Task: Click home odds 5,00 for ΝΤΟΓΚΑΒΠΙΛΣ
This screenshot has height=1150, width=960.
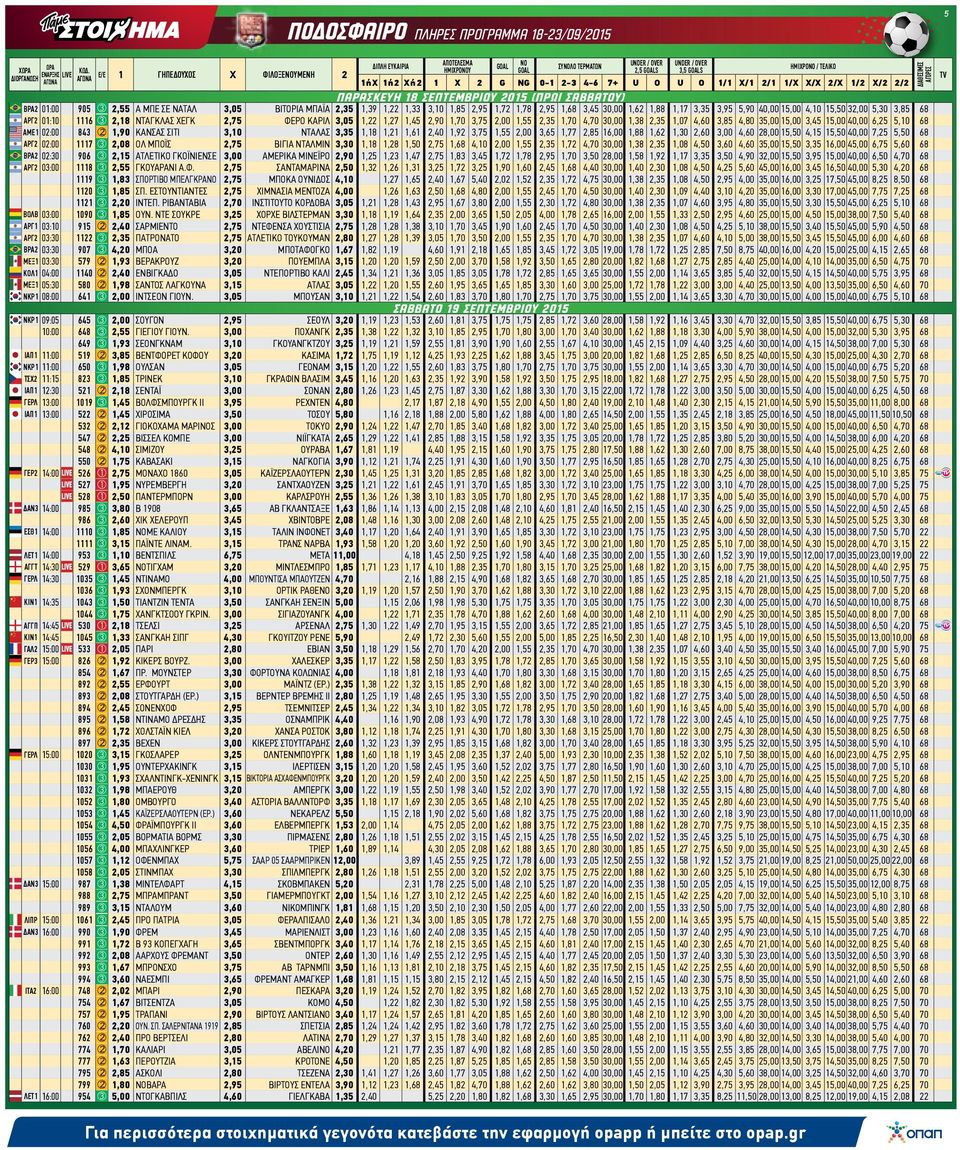Action: pyautogui.click(x=120, y=1096)
